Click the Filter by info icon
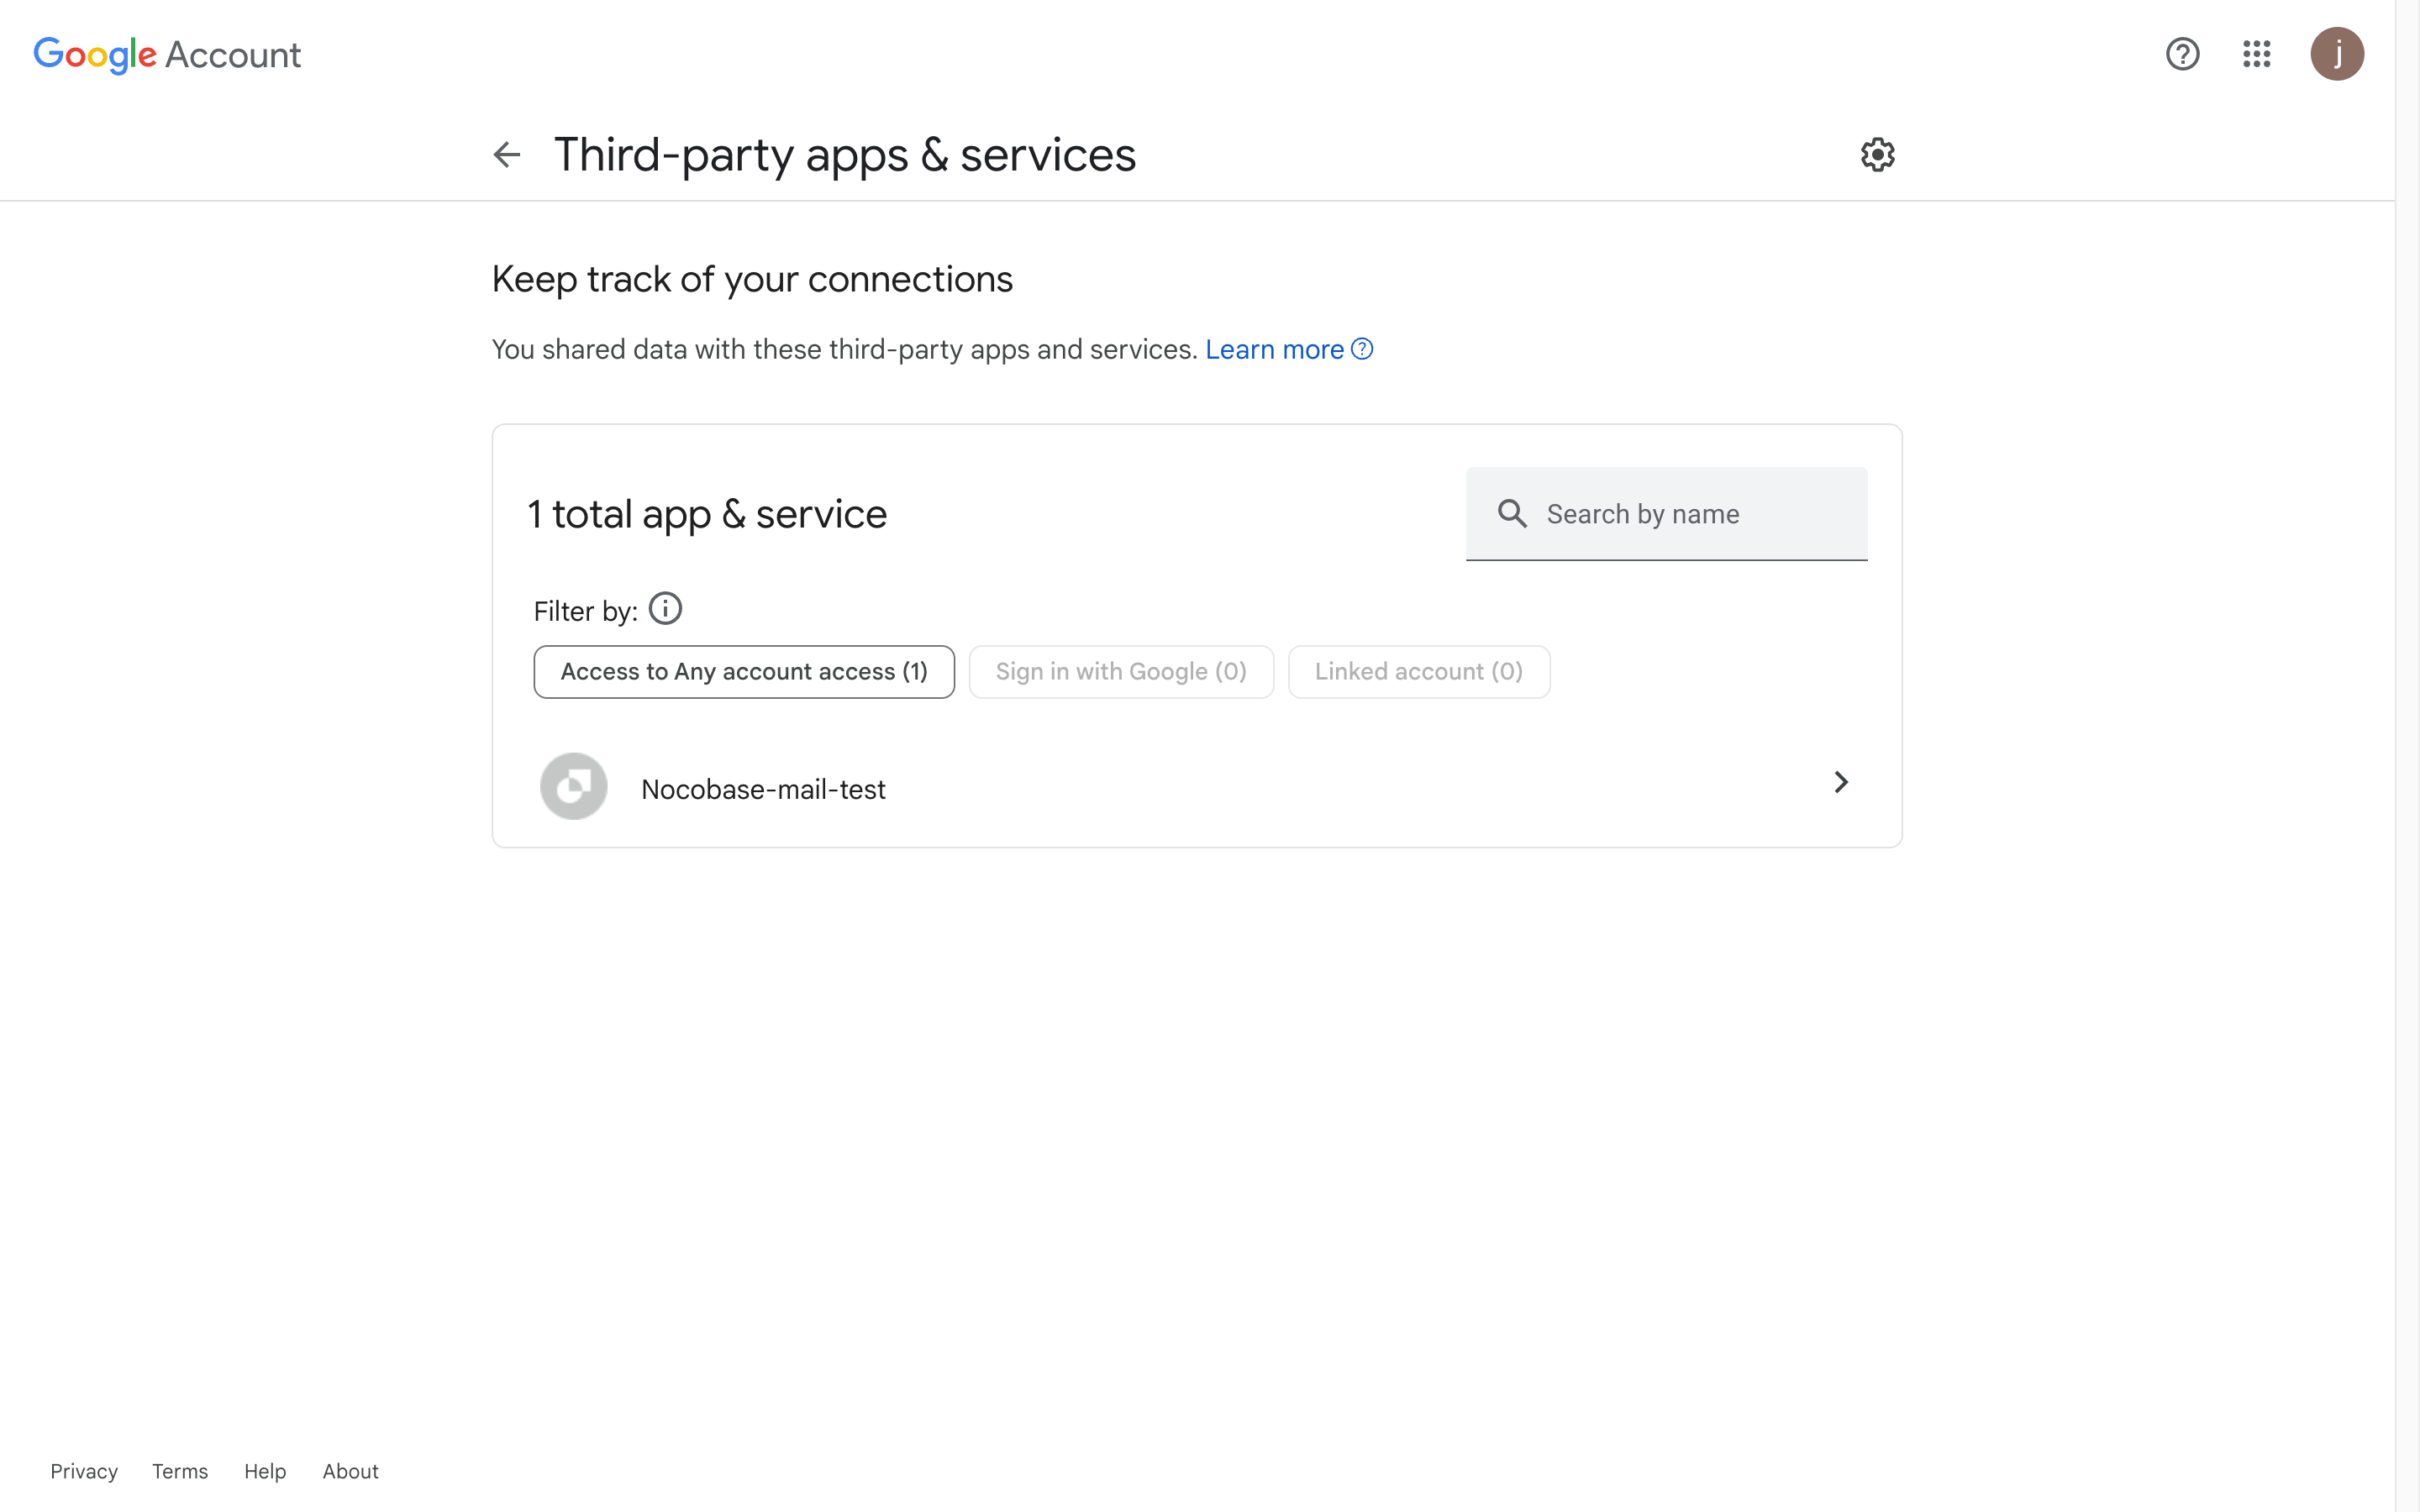The height and width of the screenshot is (1512, 2420). click(665, 609)
